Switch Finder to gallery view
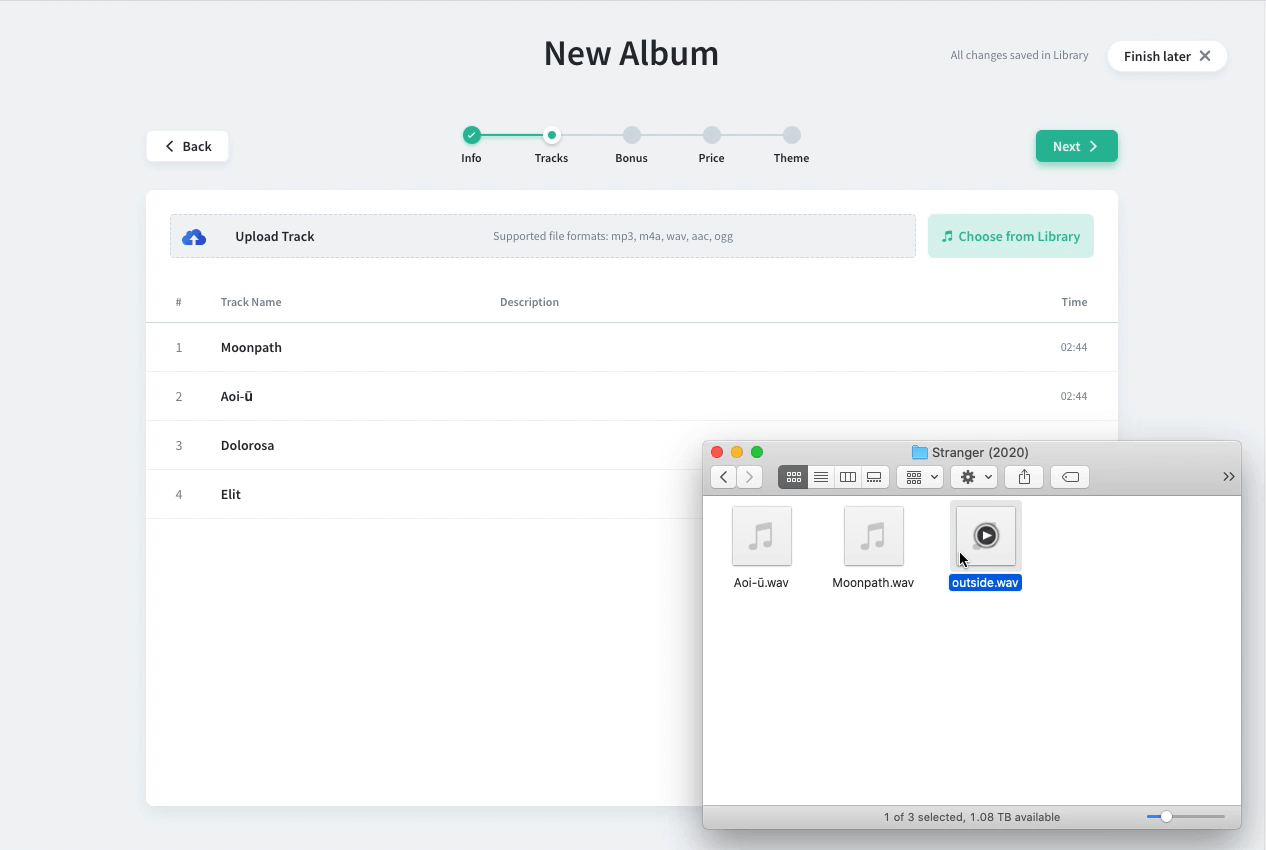The height and width of the screenshot is (850, 1266). click(874, 477)
